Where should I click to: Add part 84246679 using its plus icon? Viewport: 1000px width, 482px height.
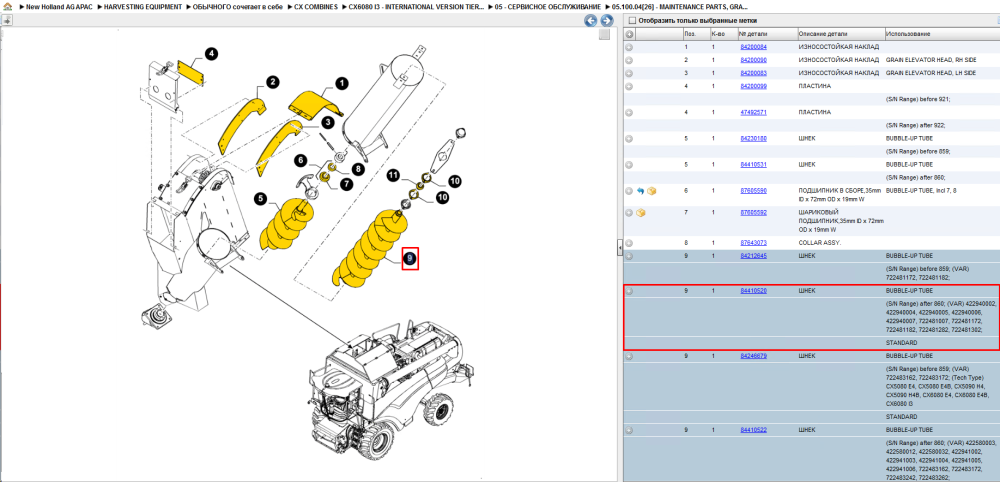629,356
